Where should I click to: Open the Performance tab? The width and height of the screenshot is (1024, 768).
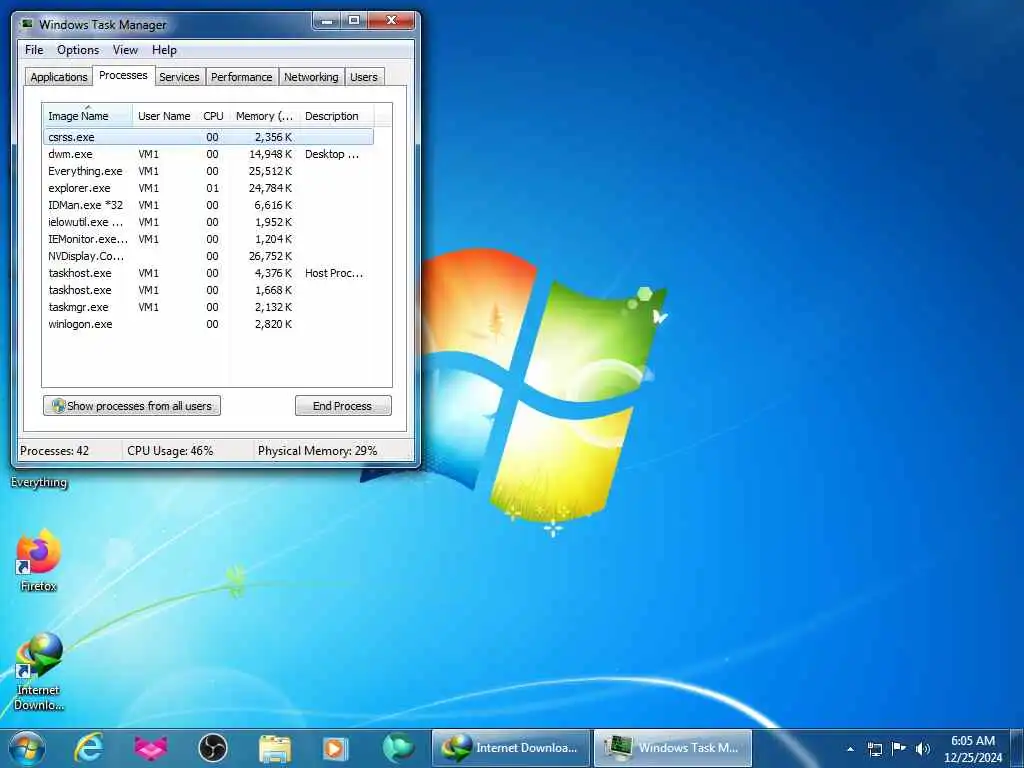242,77
